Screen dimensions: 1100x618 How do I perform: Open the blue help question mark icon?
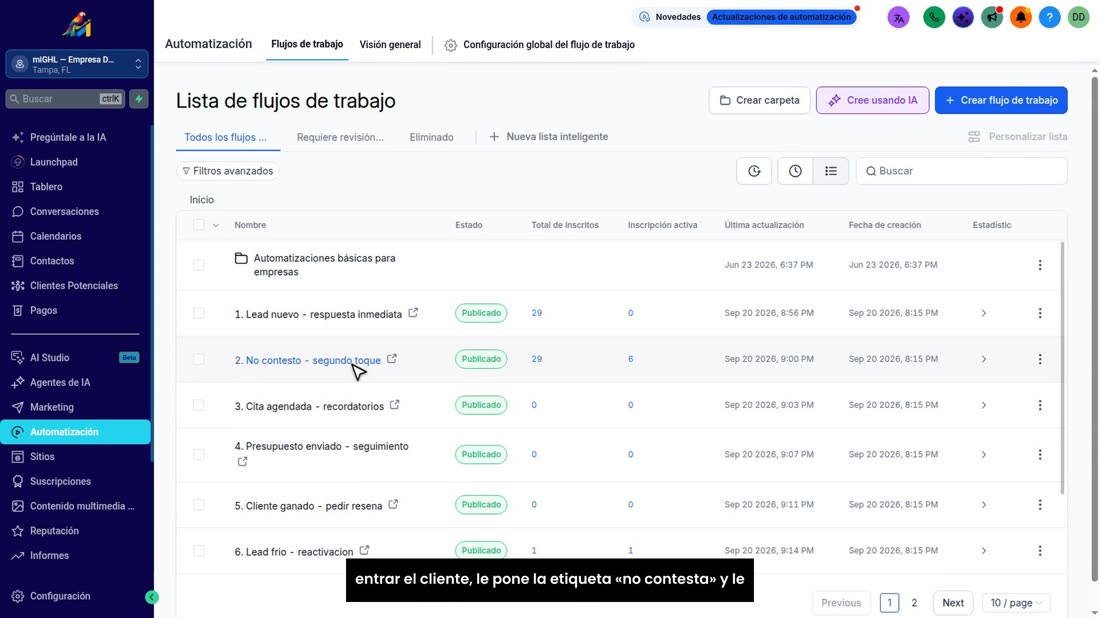pyautogui.click(x=1049, y=17)
